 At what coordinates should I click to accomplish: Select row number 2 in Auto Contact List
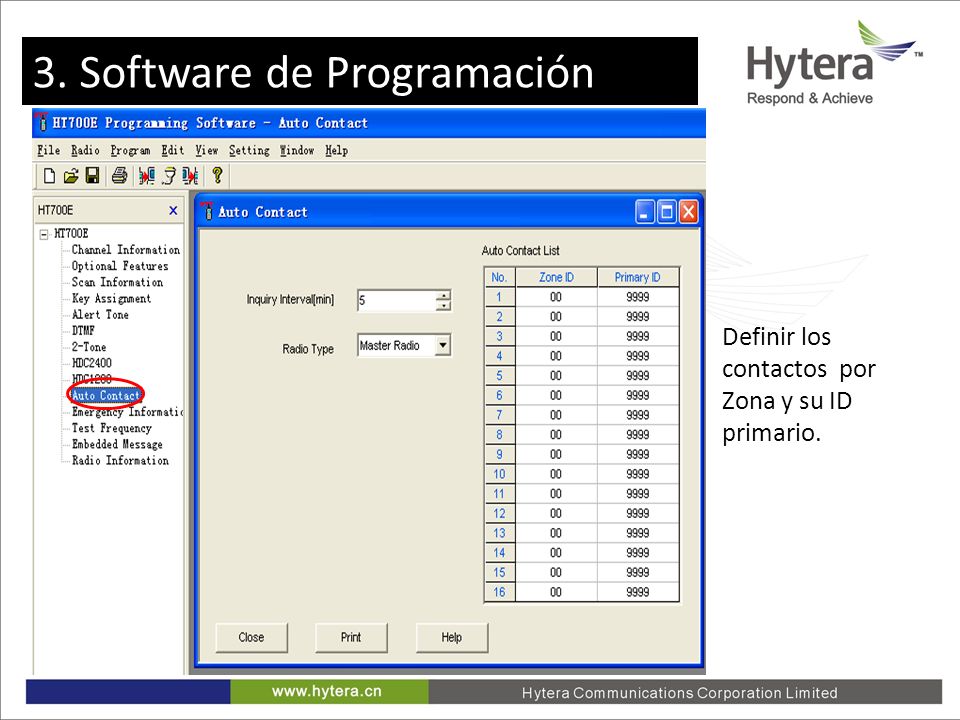[500, 317]
